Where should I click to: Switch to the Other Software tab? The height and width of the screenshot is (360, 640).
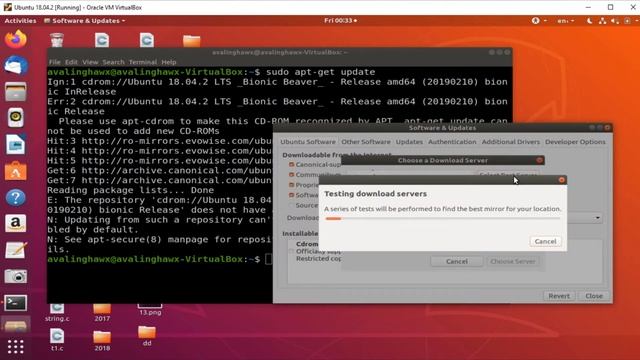pos(366,142)
